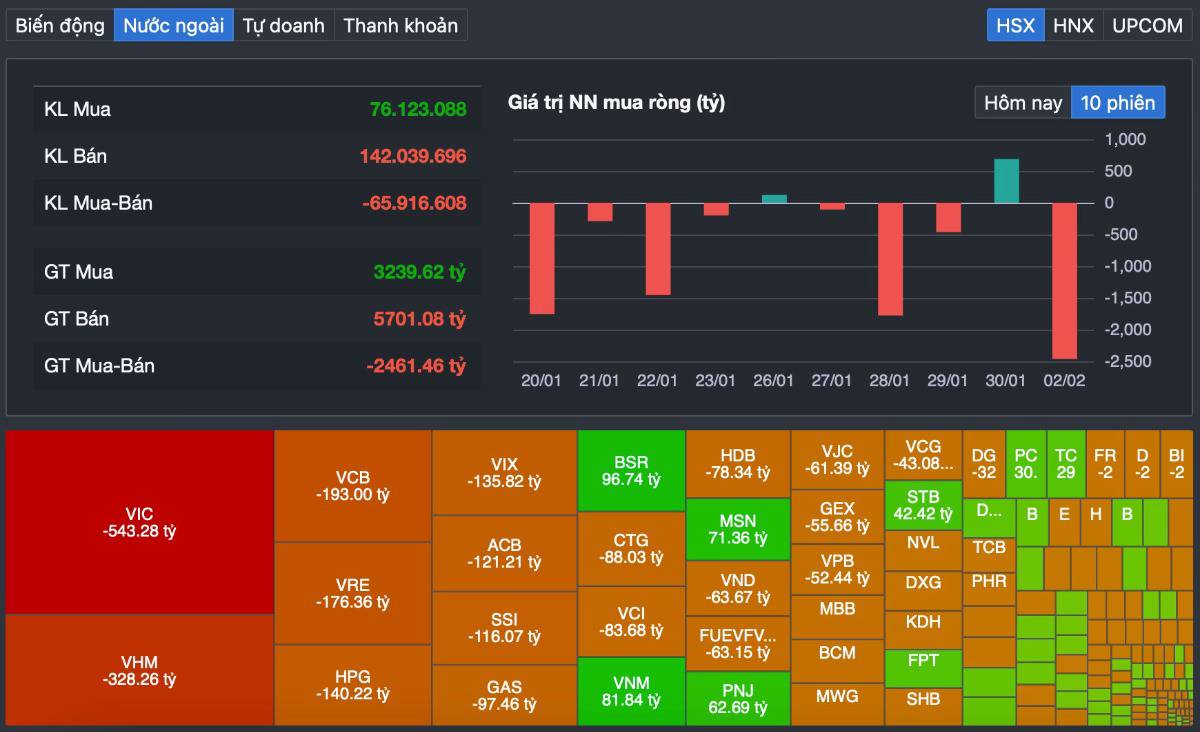
Task: Click the green PC 30 tile
Action: point(1026,464)
